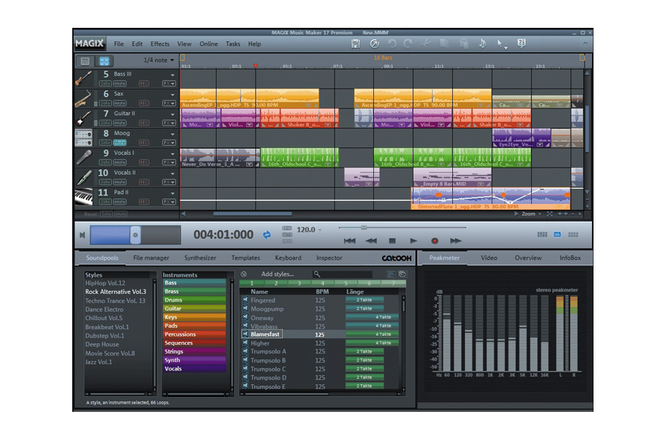Image resolution: width=665 pixels, height=439 pixels.
Task: Click the round icon left of Add styles
Action: click(x=244, y=274)
